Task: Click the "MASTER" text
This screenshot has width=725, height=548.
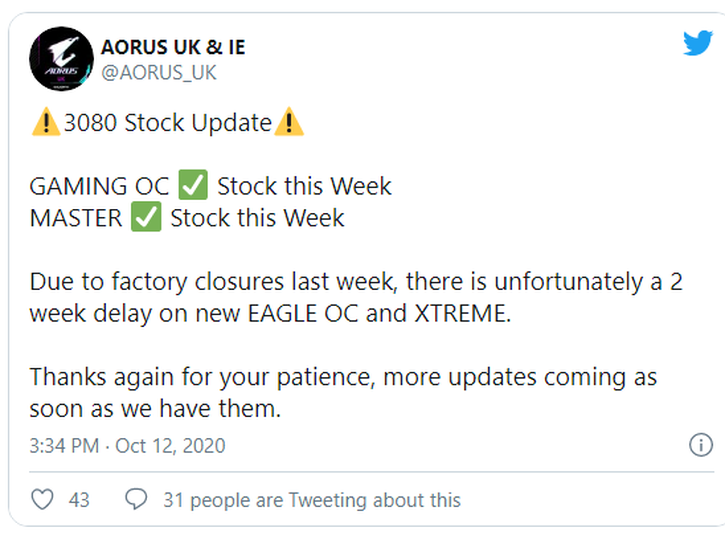Action: [x=76, y=218]
